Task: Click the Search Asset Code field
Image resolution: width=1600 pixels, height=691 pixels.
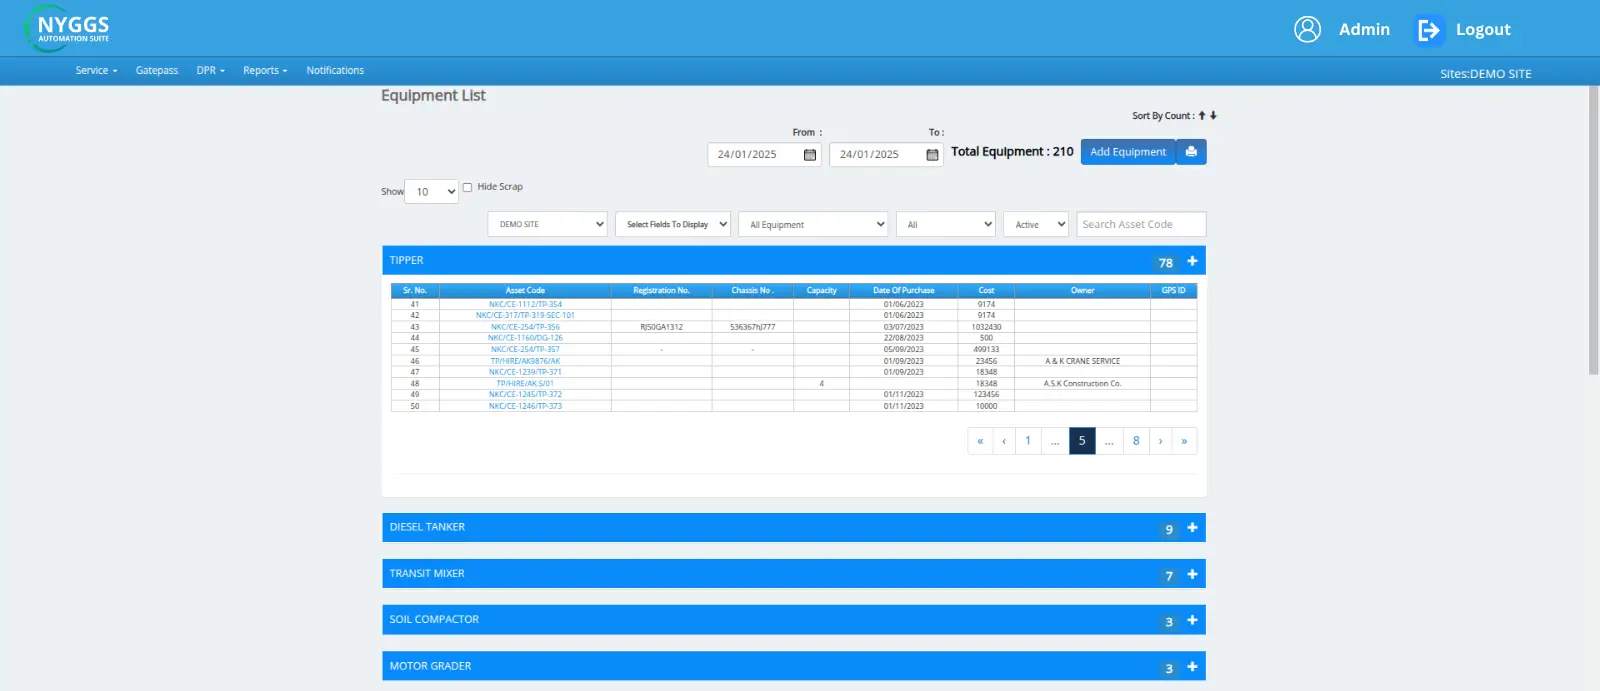Action: (1141, 224)
